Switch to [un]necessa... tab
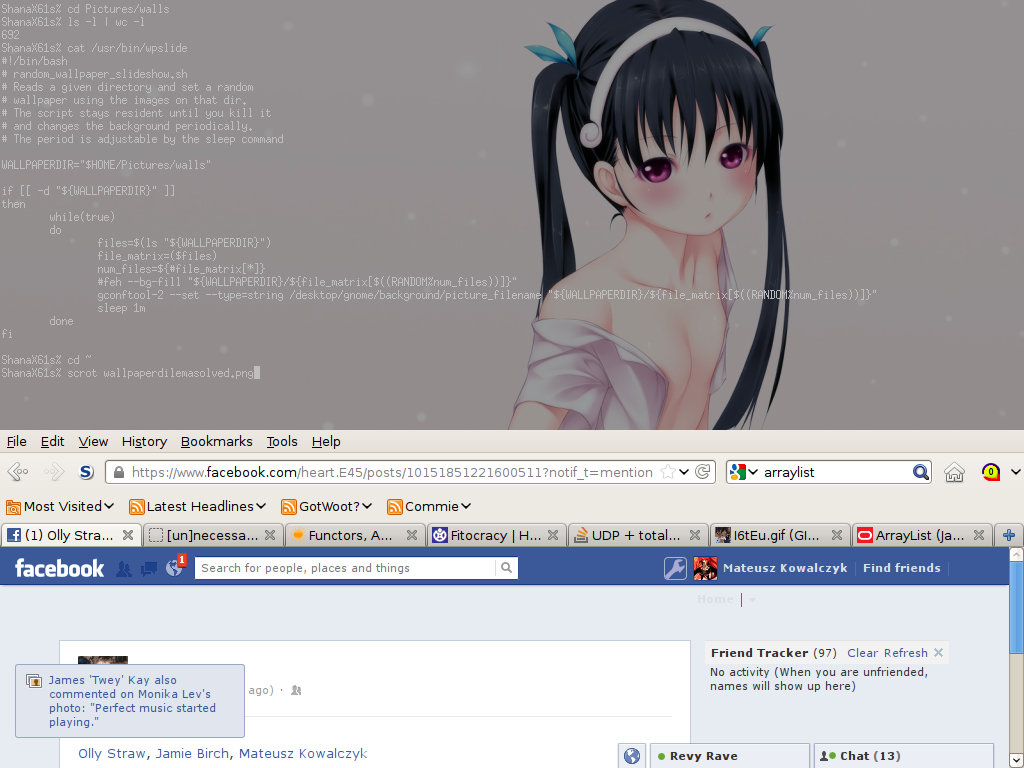1024x768 pixels. (213, 535)
